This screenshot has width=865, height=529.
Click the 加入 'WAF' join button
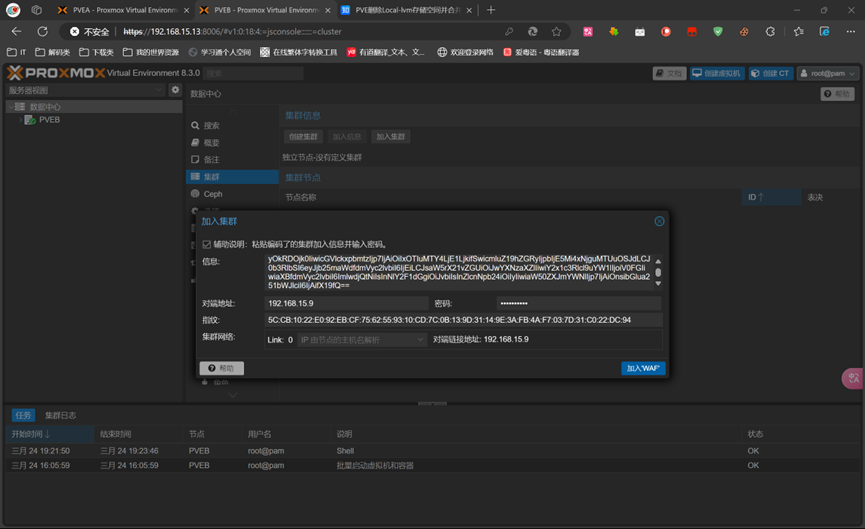643,368
